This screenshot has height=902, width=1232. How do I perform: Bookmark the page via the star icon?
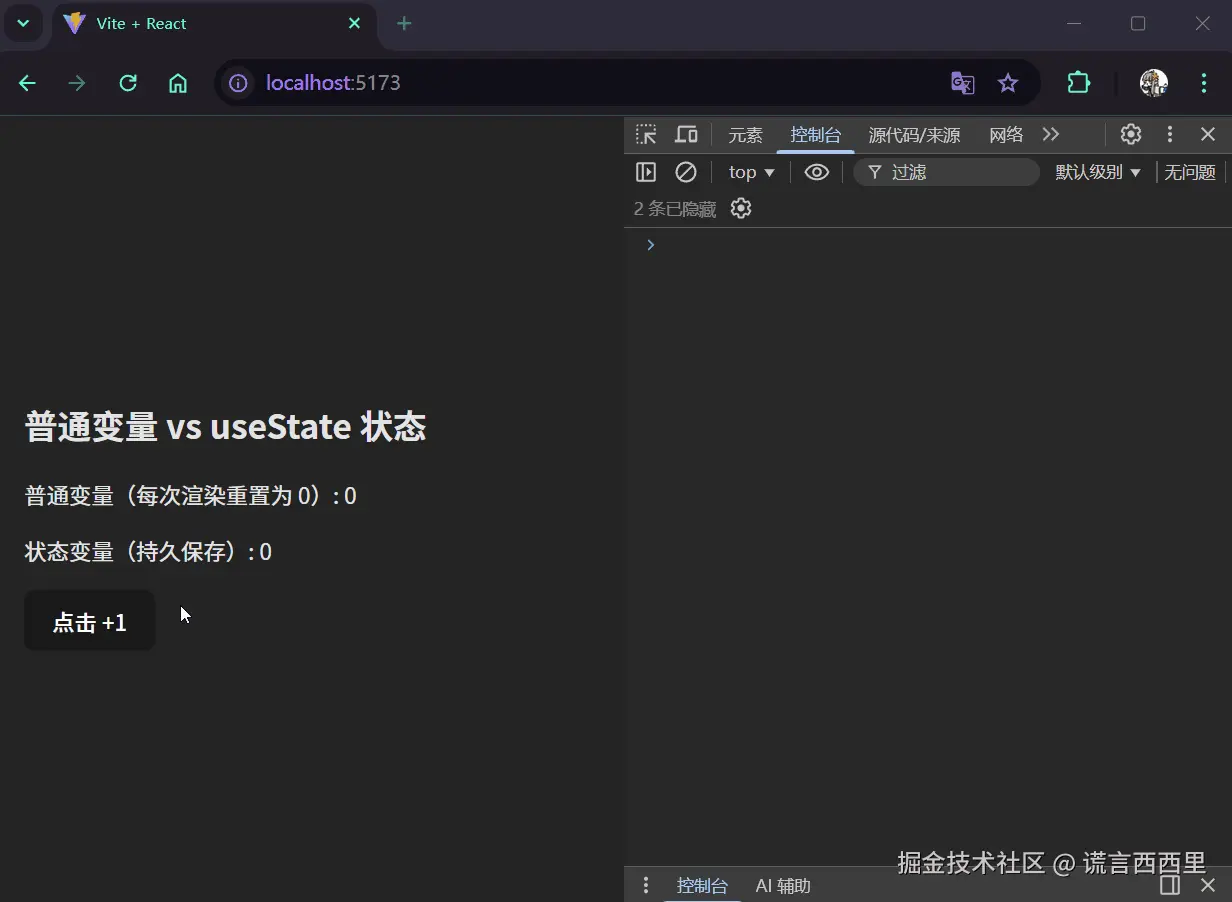(1009, 83)
